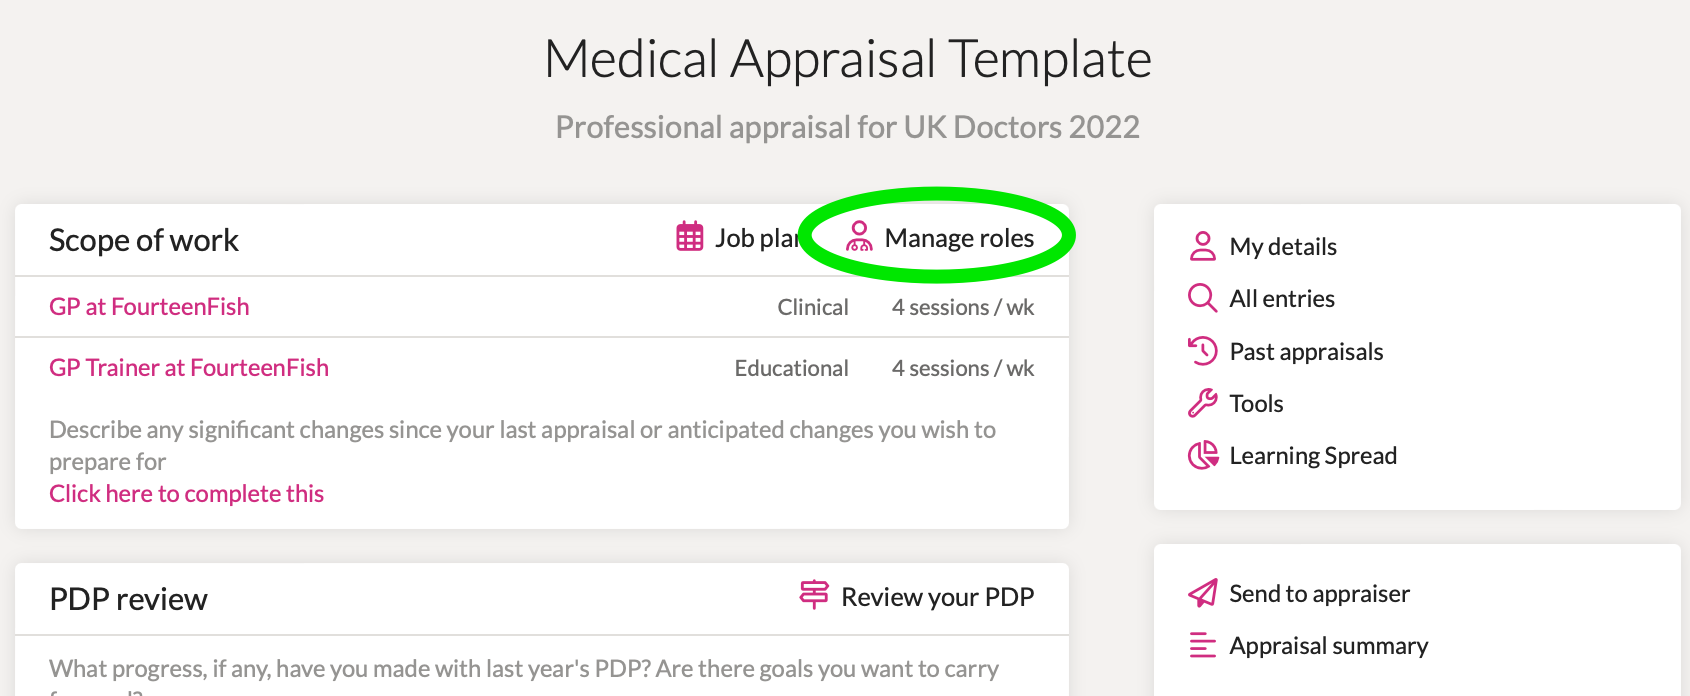Click the Send to appraiser paper plane icon
The image size is (1690, 696).
click(x=1202, y=593)
